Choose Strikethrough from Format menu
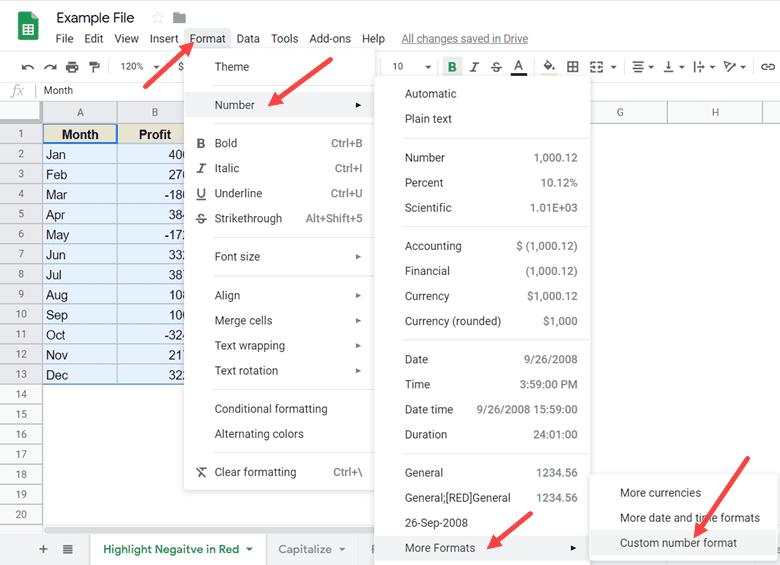This screenshot has width=780, height=565. [x=279, y=218]
